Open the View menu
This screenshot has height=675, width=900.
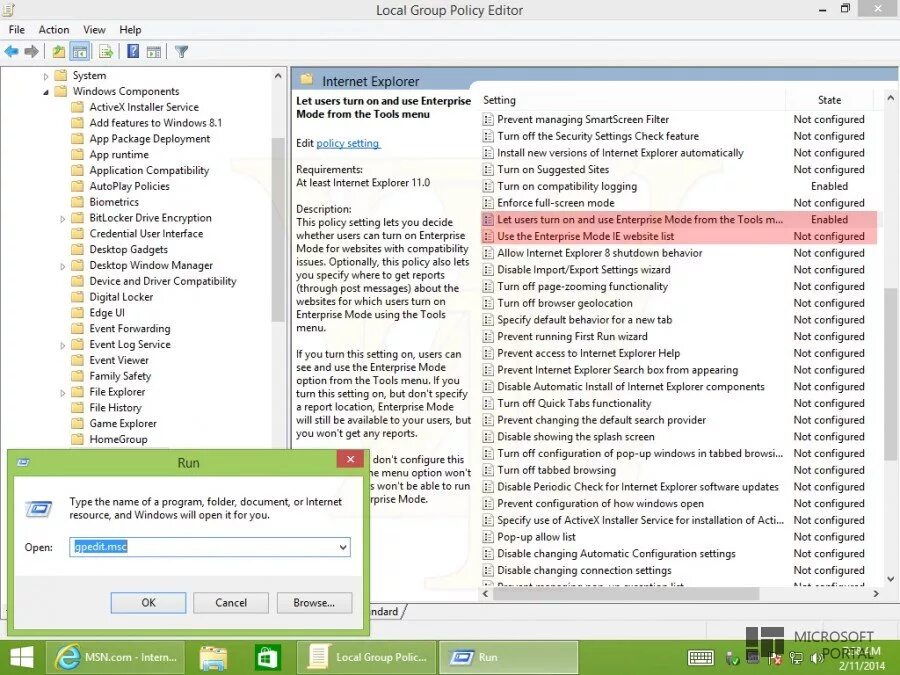pyautogui.click(x=94, y=30)
